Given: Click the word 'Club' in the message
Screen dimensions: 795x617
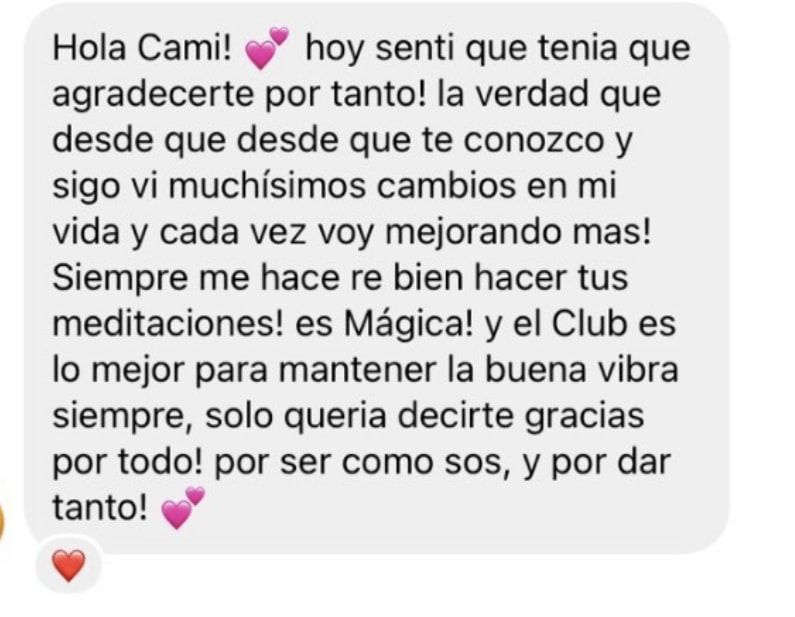Looking at the screenshot, I should 589,323.
